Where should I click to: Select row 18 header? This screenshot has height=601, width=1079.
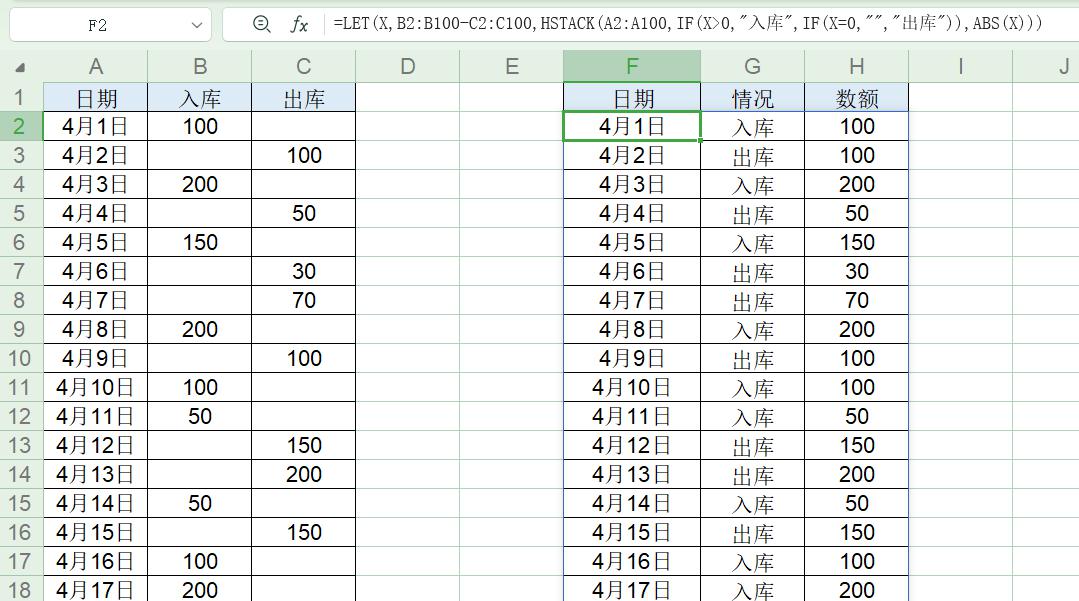click(x=21, y=590)
